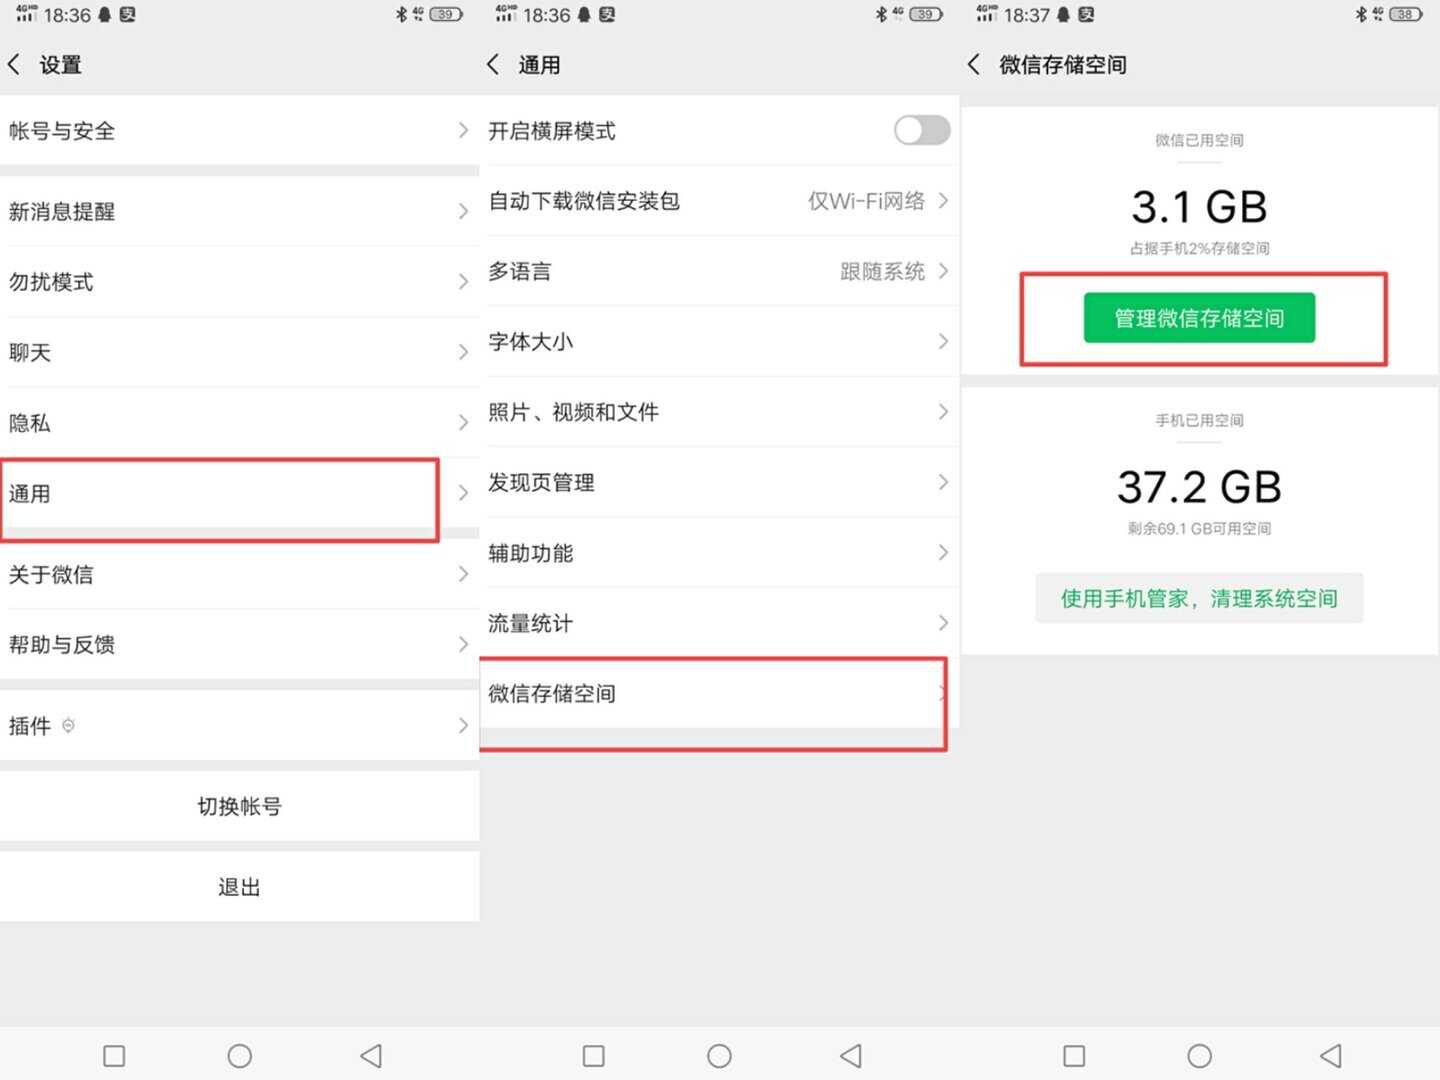Open 帐号与安全 settings
This screenshot has width=1440, height=1080.
240,130
